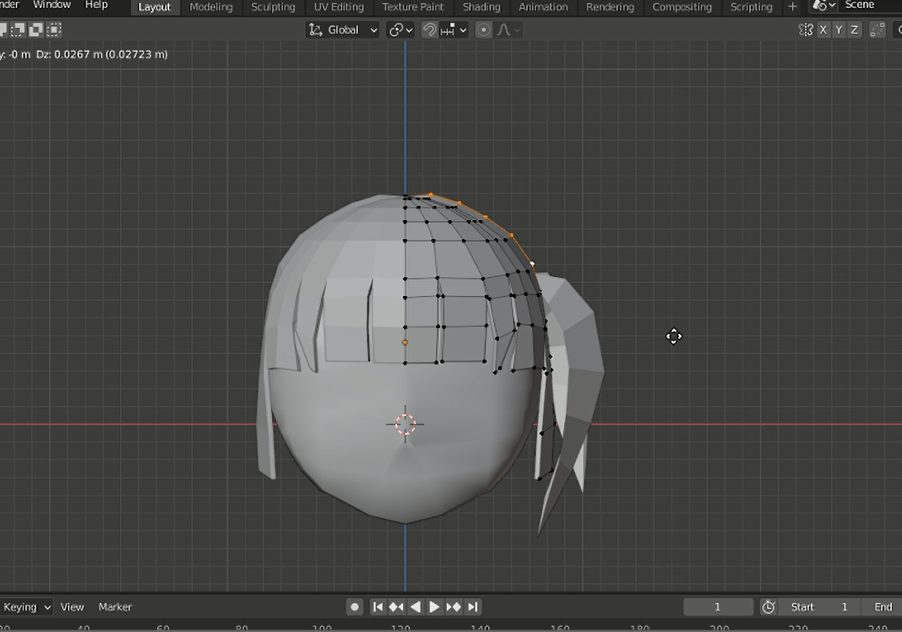Click the Start frame field
This screenshot has height=632, width=902.
tap(819, 607)
